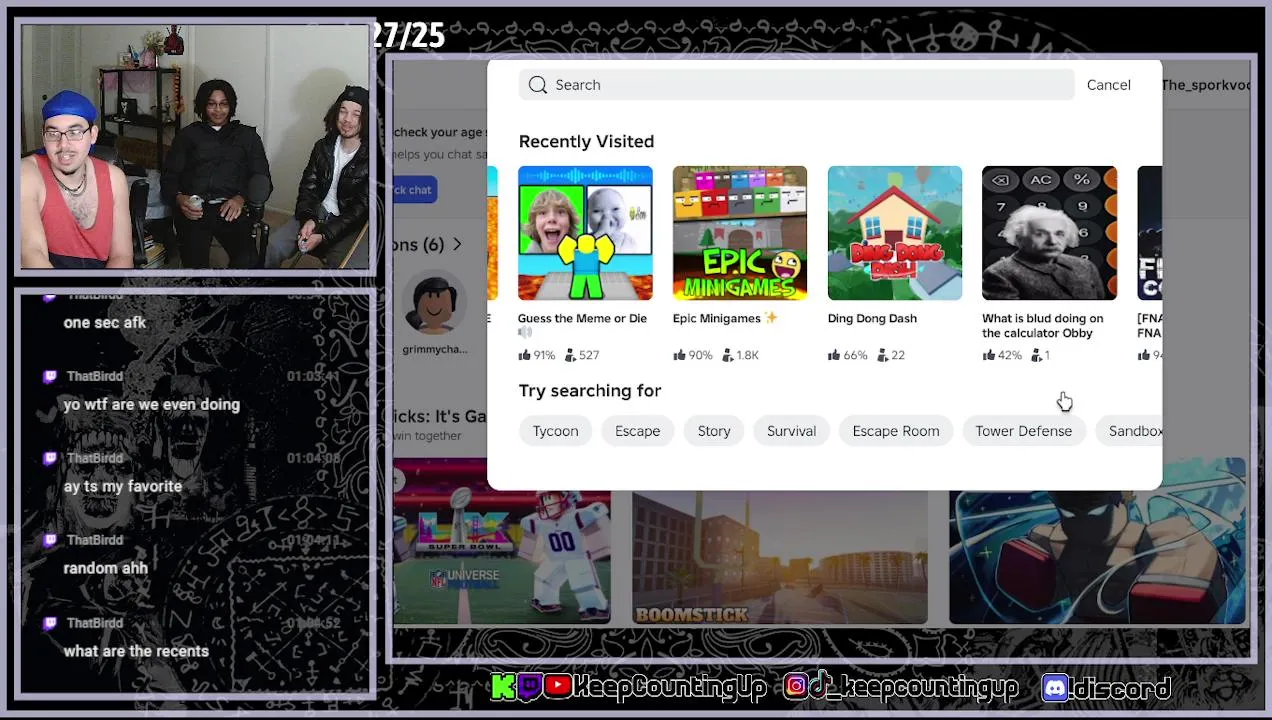This screenshot has width=1272, height=720.
Task: Open Guess the Meme or Die thumbnail
Action: pyautogui.click(x=585, y=233)
